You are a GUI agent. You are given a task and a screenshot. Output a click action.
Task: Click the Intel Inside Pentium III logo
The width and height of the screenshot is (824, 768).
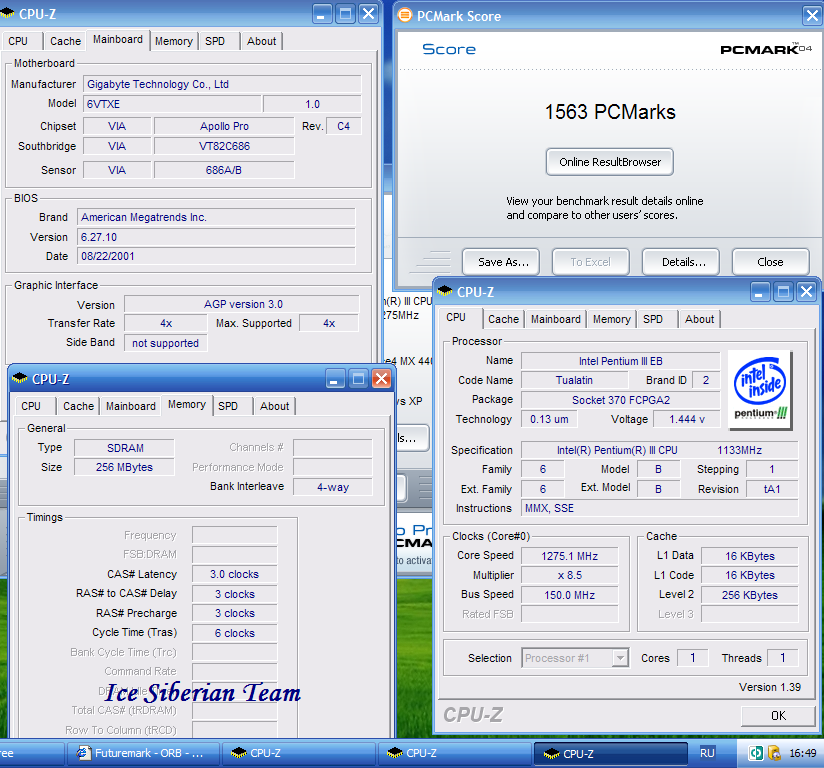pyautogui.click(x=760, y=390)
